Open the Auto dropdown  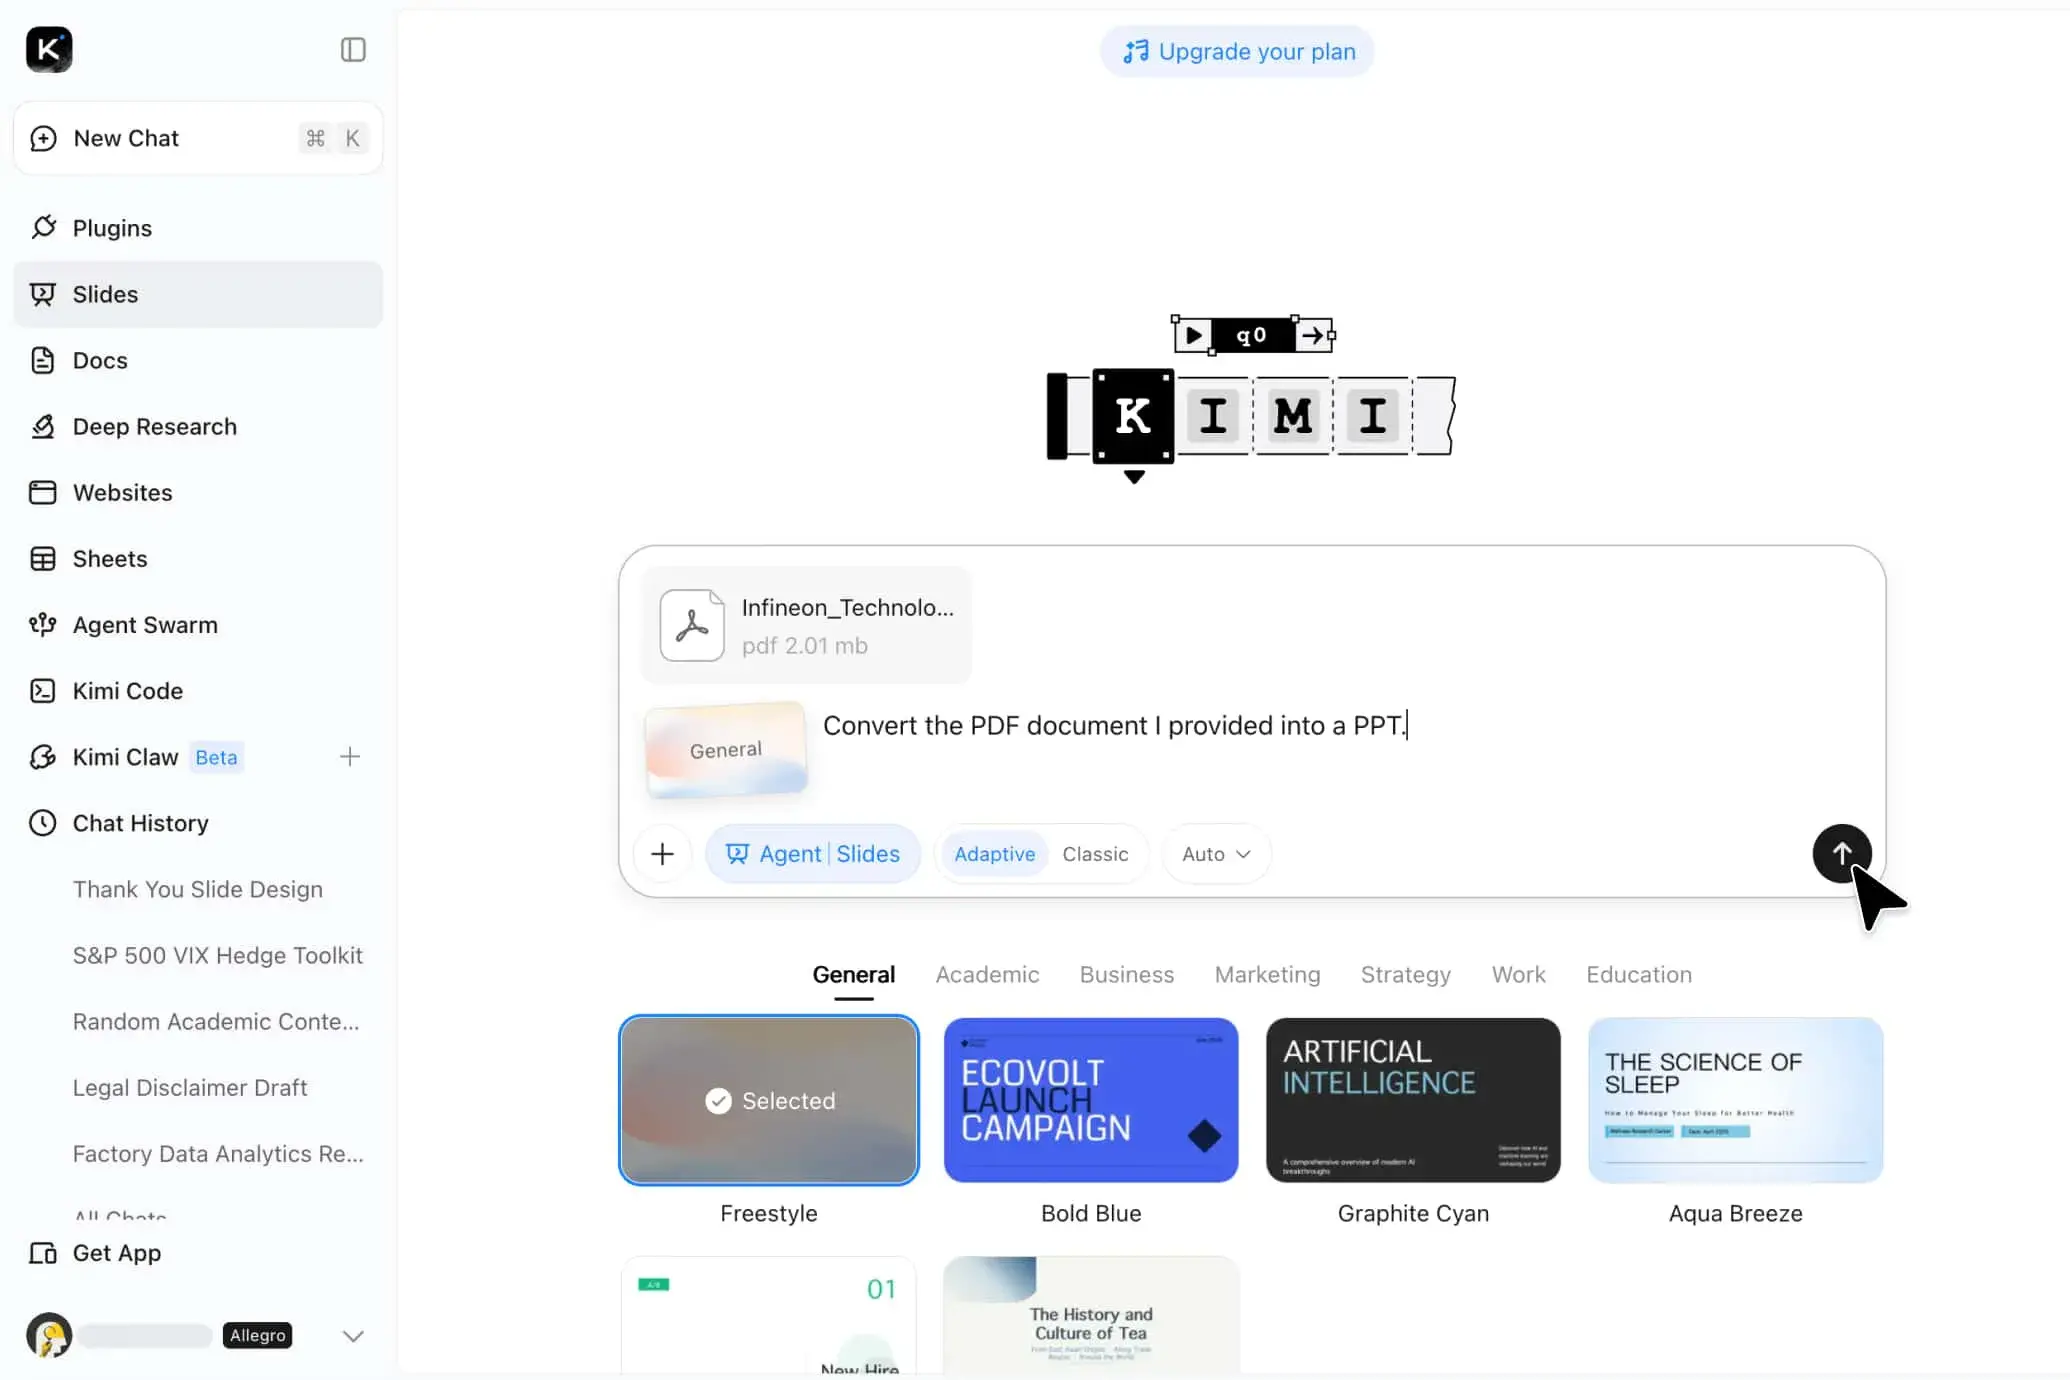point(1216,854)
